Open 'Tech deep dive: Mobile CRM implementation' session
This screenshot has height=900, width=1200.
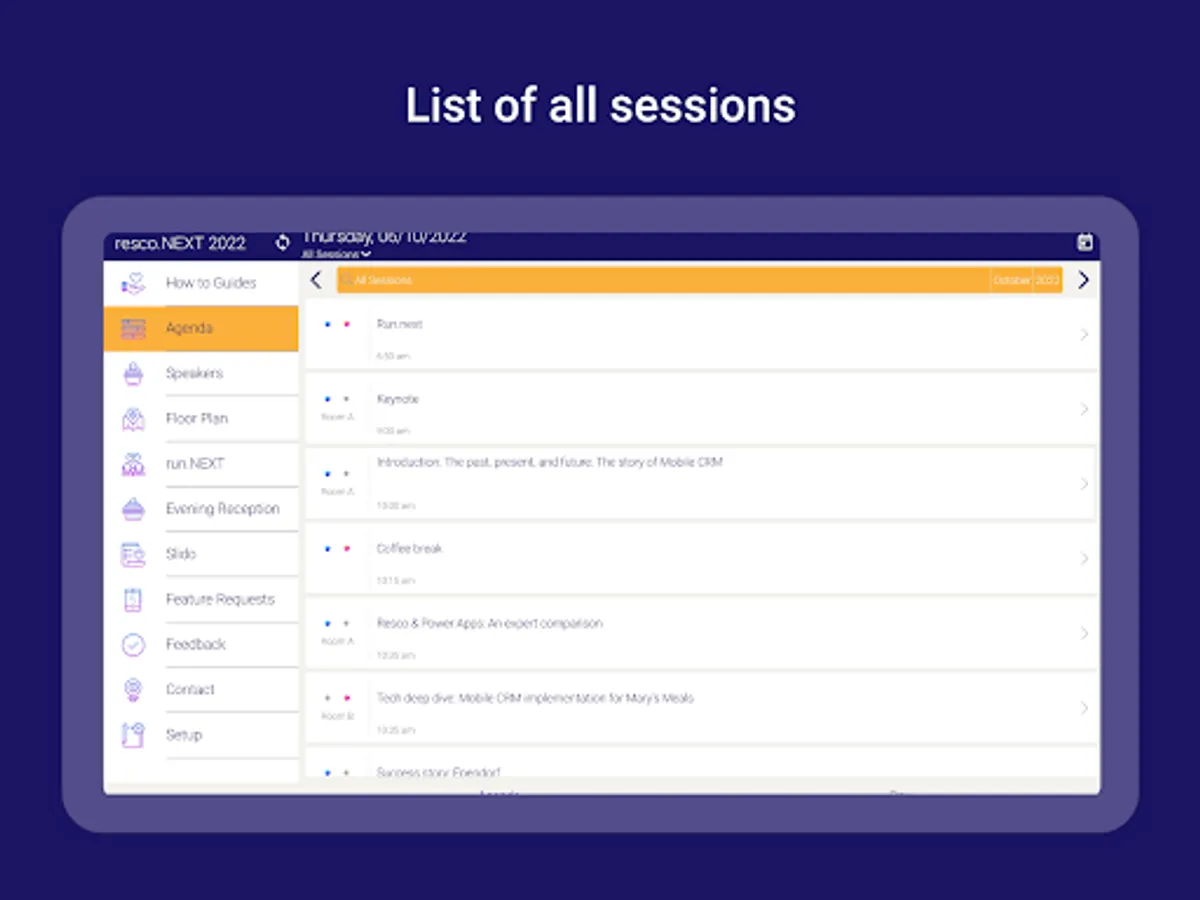point(535,698)
